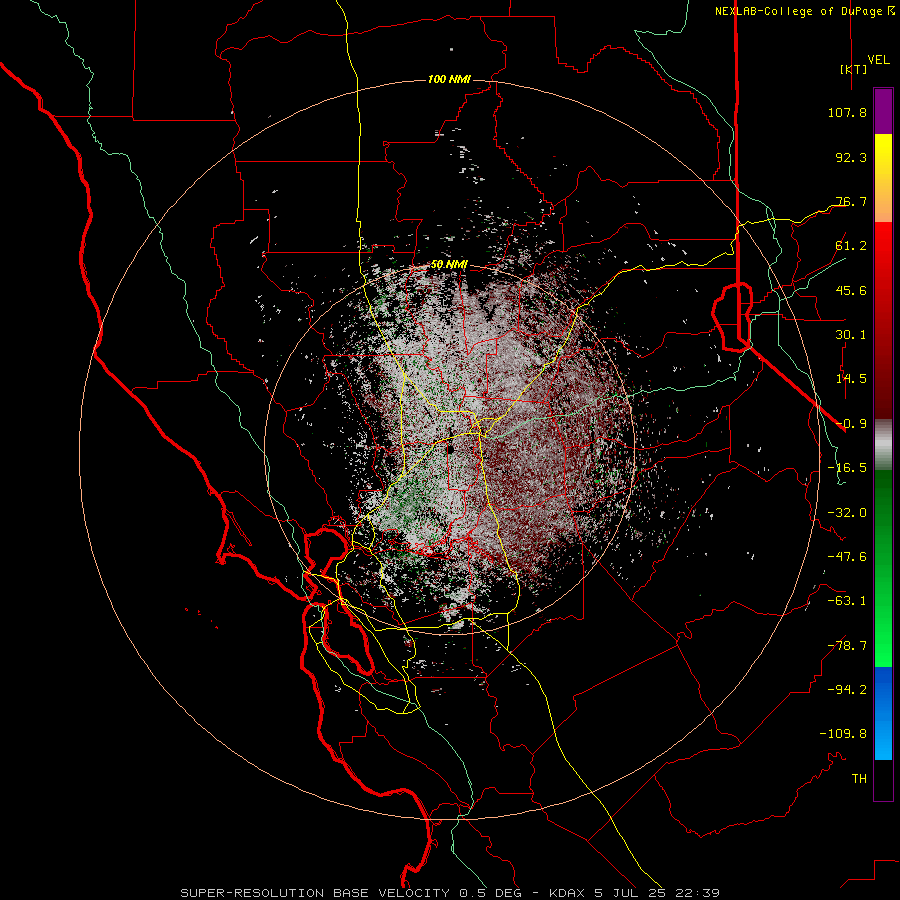Select the 76.7 velocity scale value
The image size is (900, 900).
click(851, 201)
